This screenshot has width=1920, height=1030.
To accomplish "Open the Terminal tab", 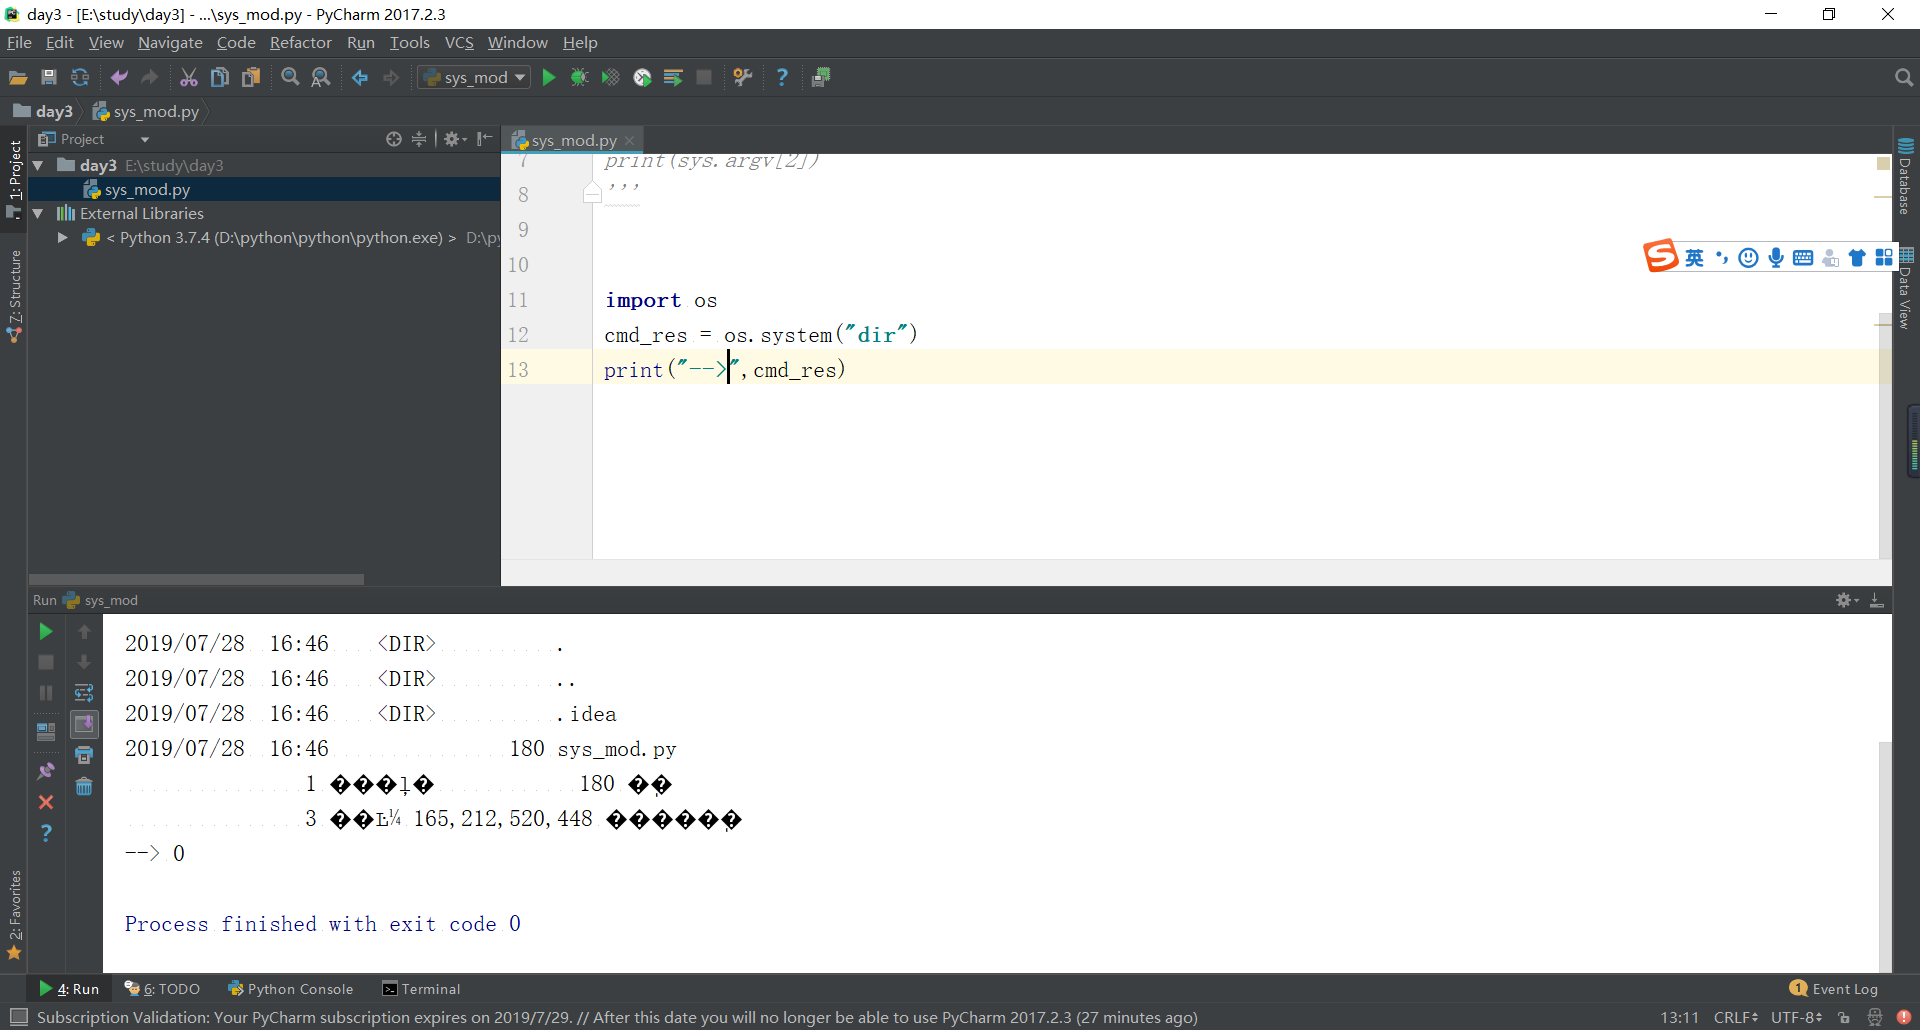I will 421,989.
